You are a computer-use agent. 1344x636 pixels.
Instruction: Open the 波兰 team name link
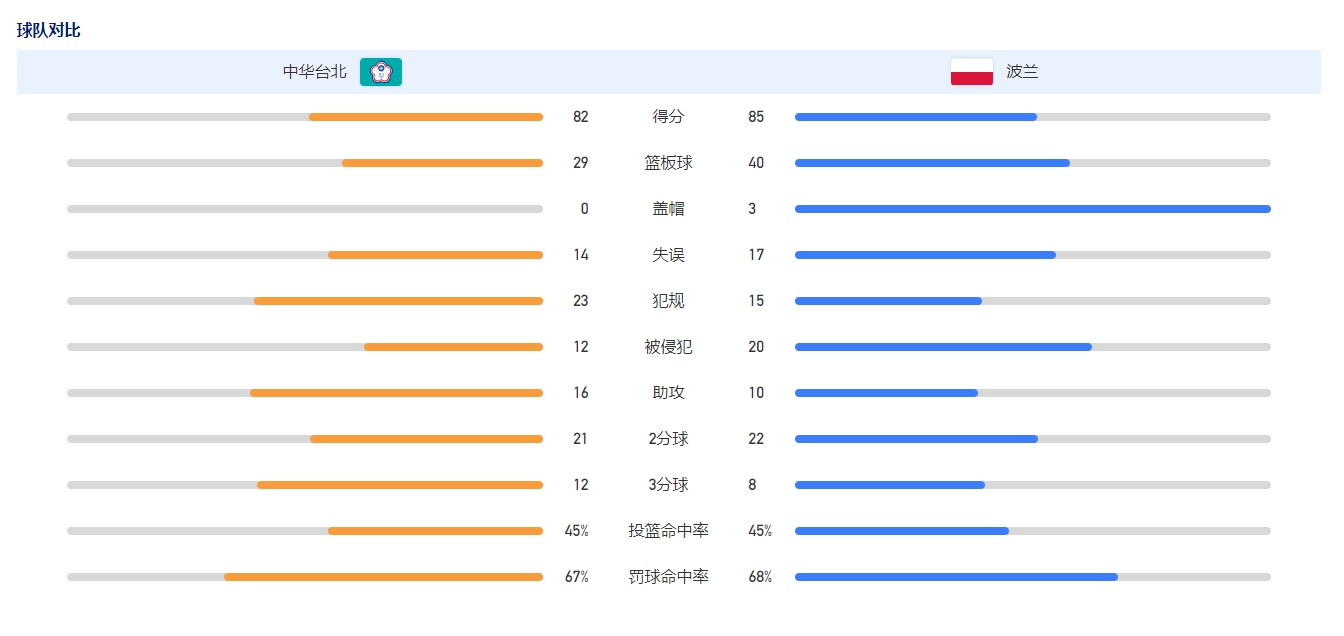[x=1022, y=72]
